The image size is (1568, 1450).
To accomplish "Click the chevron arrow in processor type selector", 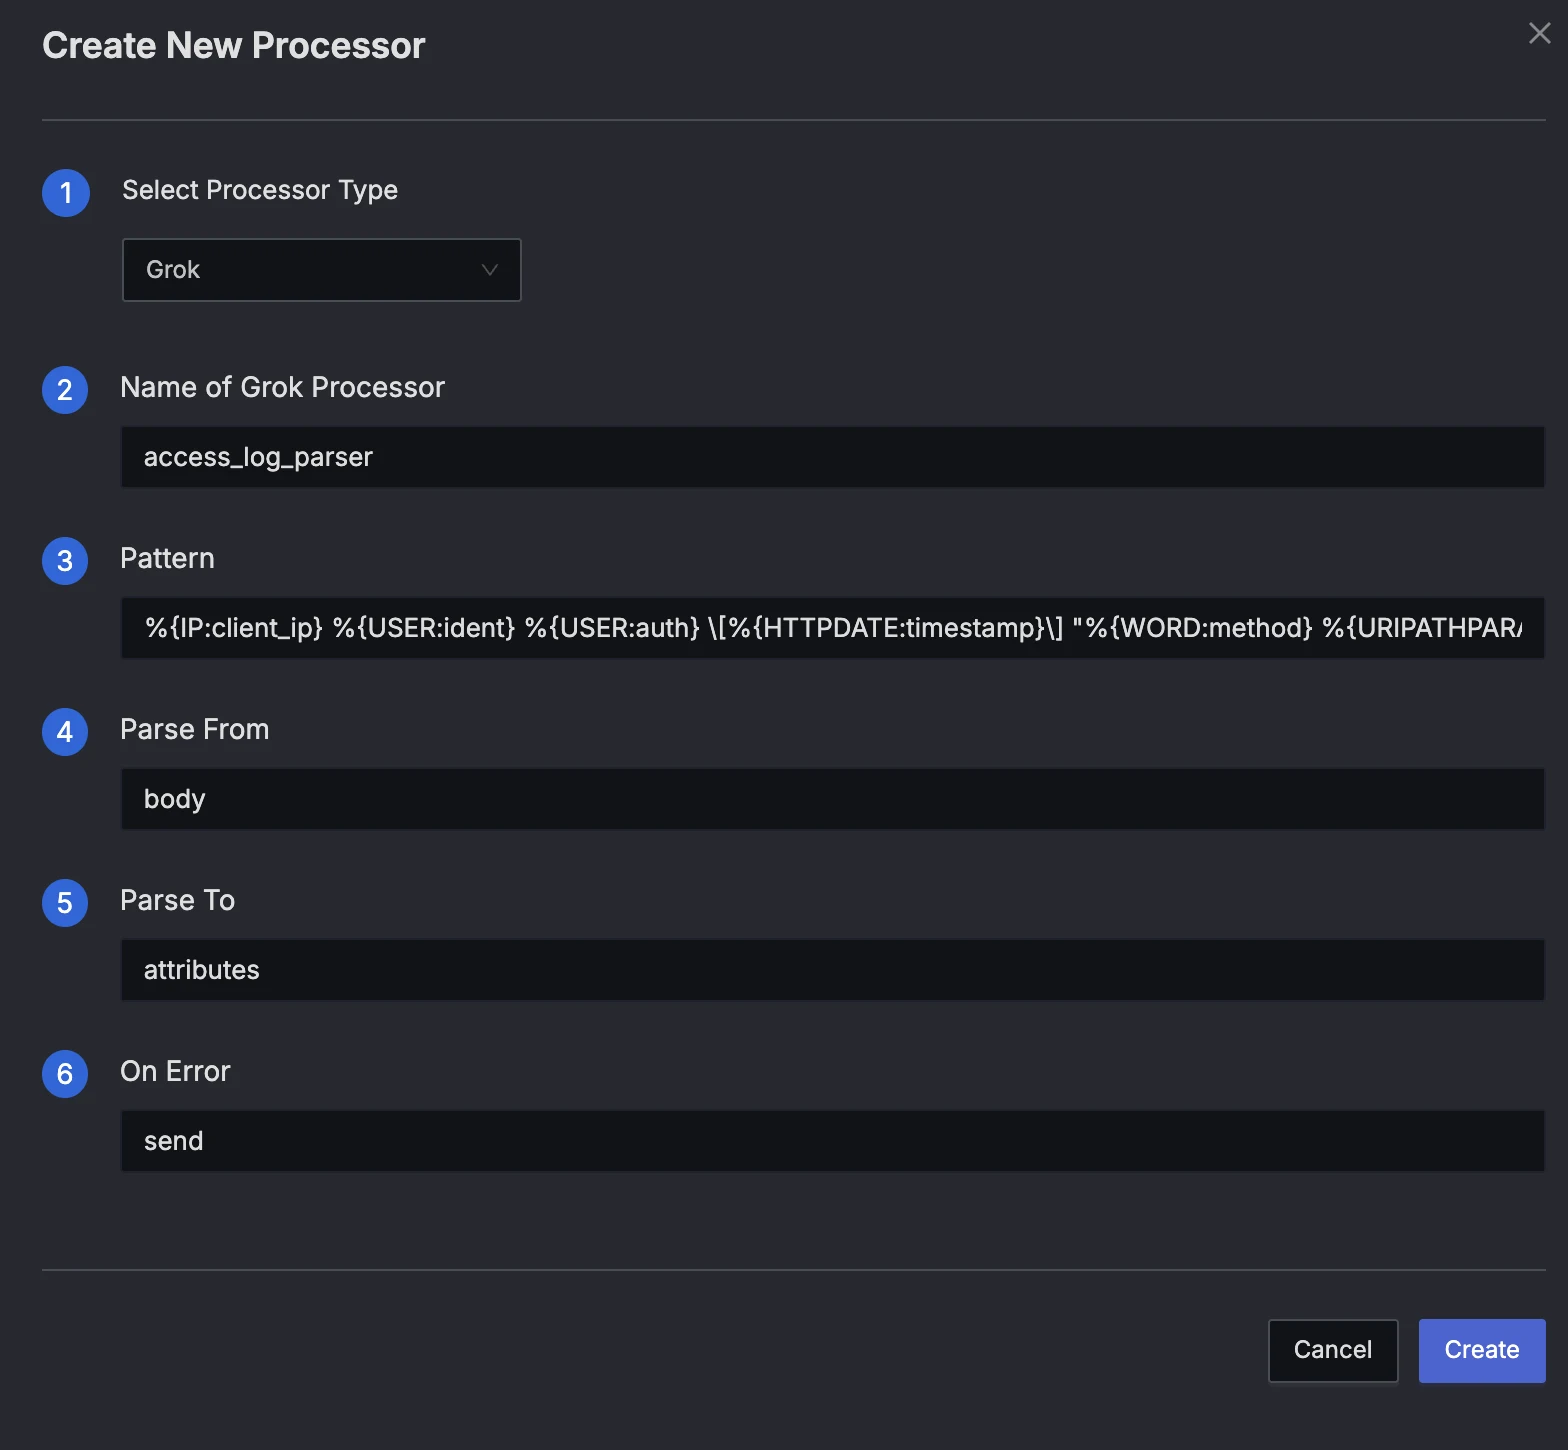I will (489, 270).
